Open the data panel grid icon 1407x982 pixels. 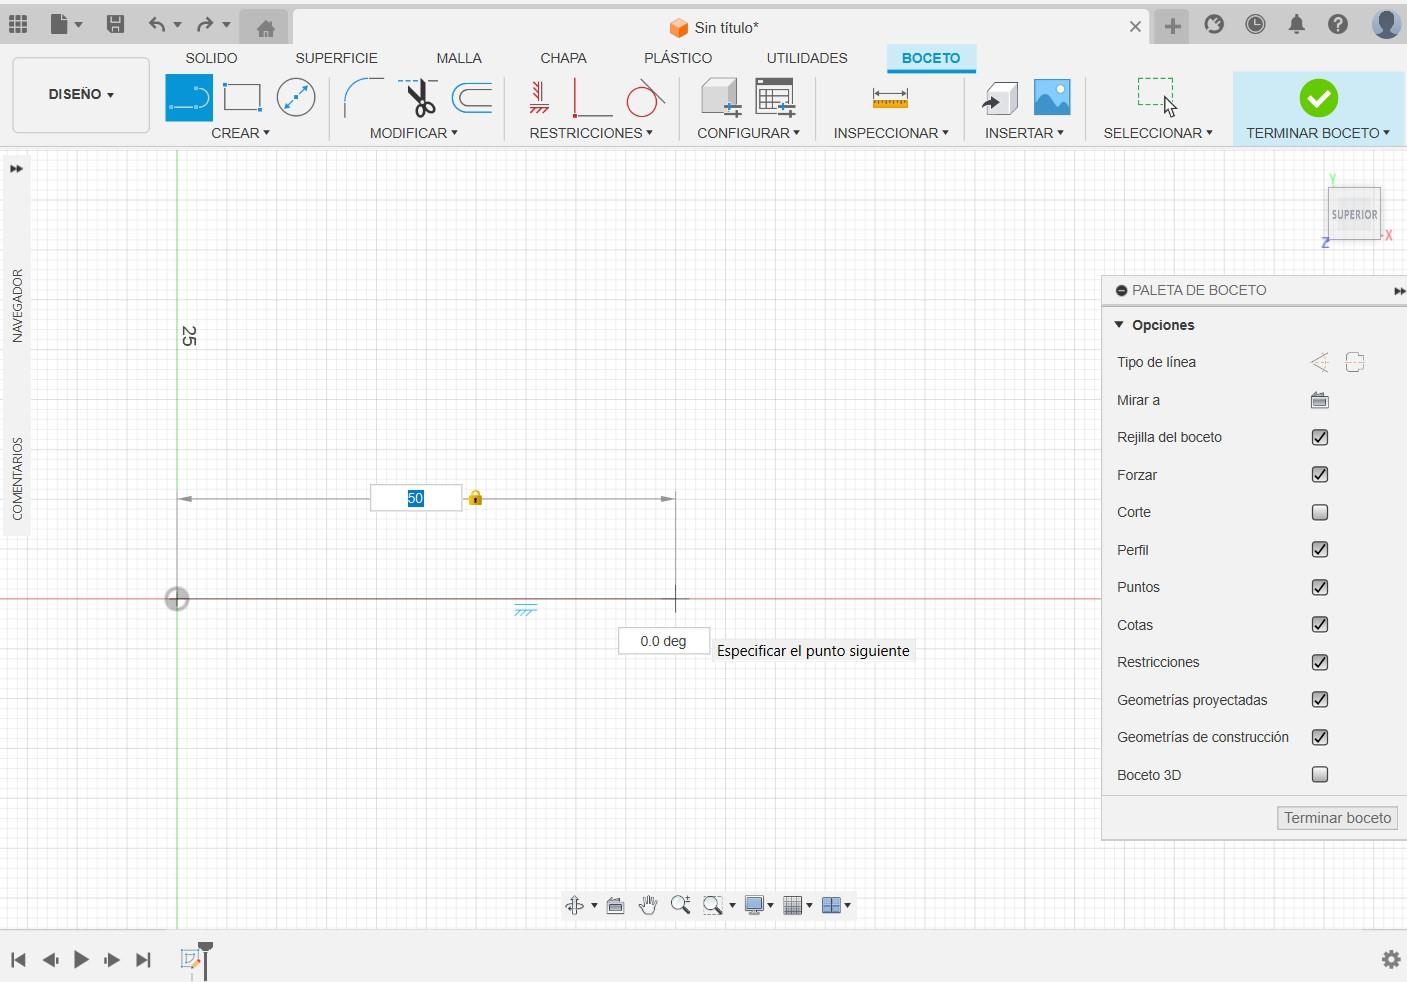pyautogui.click(x=18, y=25)
